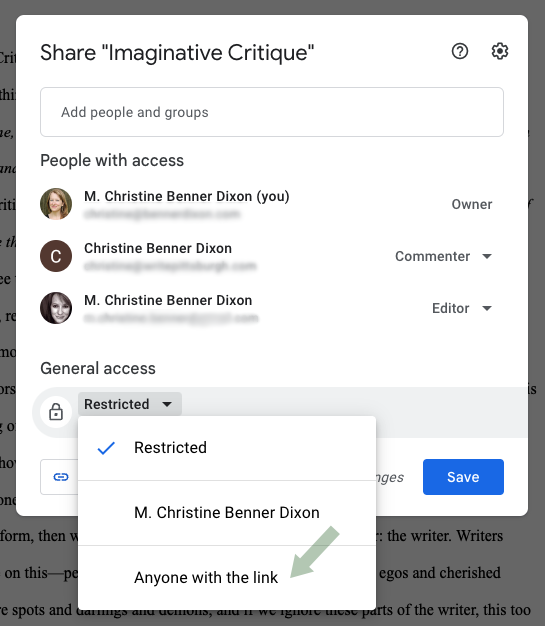The height and width of the screenshot is (626, 545).
Task: Open the Commenter role dropdown
Action: [x=443, y=256]
